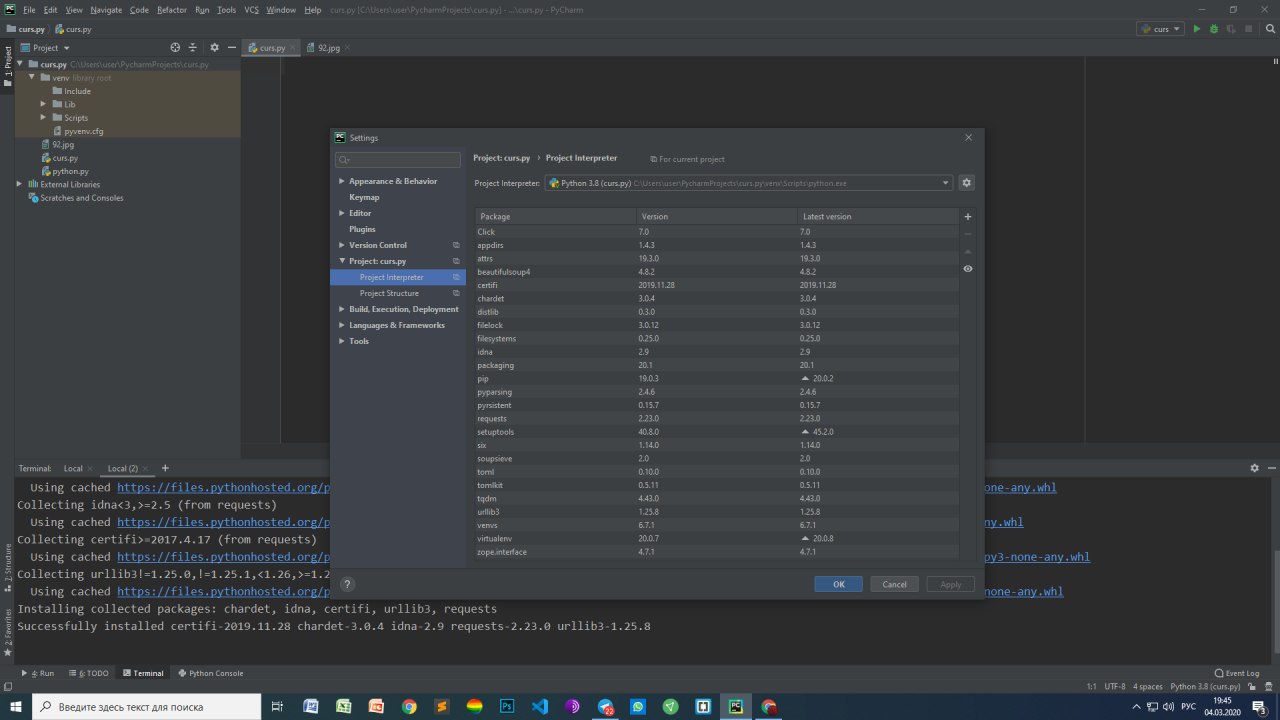Click the Latest version column header
Screen dimensions: 1280x720
point(877,216)
